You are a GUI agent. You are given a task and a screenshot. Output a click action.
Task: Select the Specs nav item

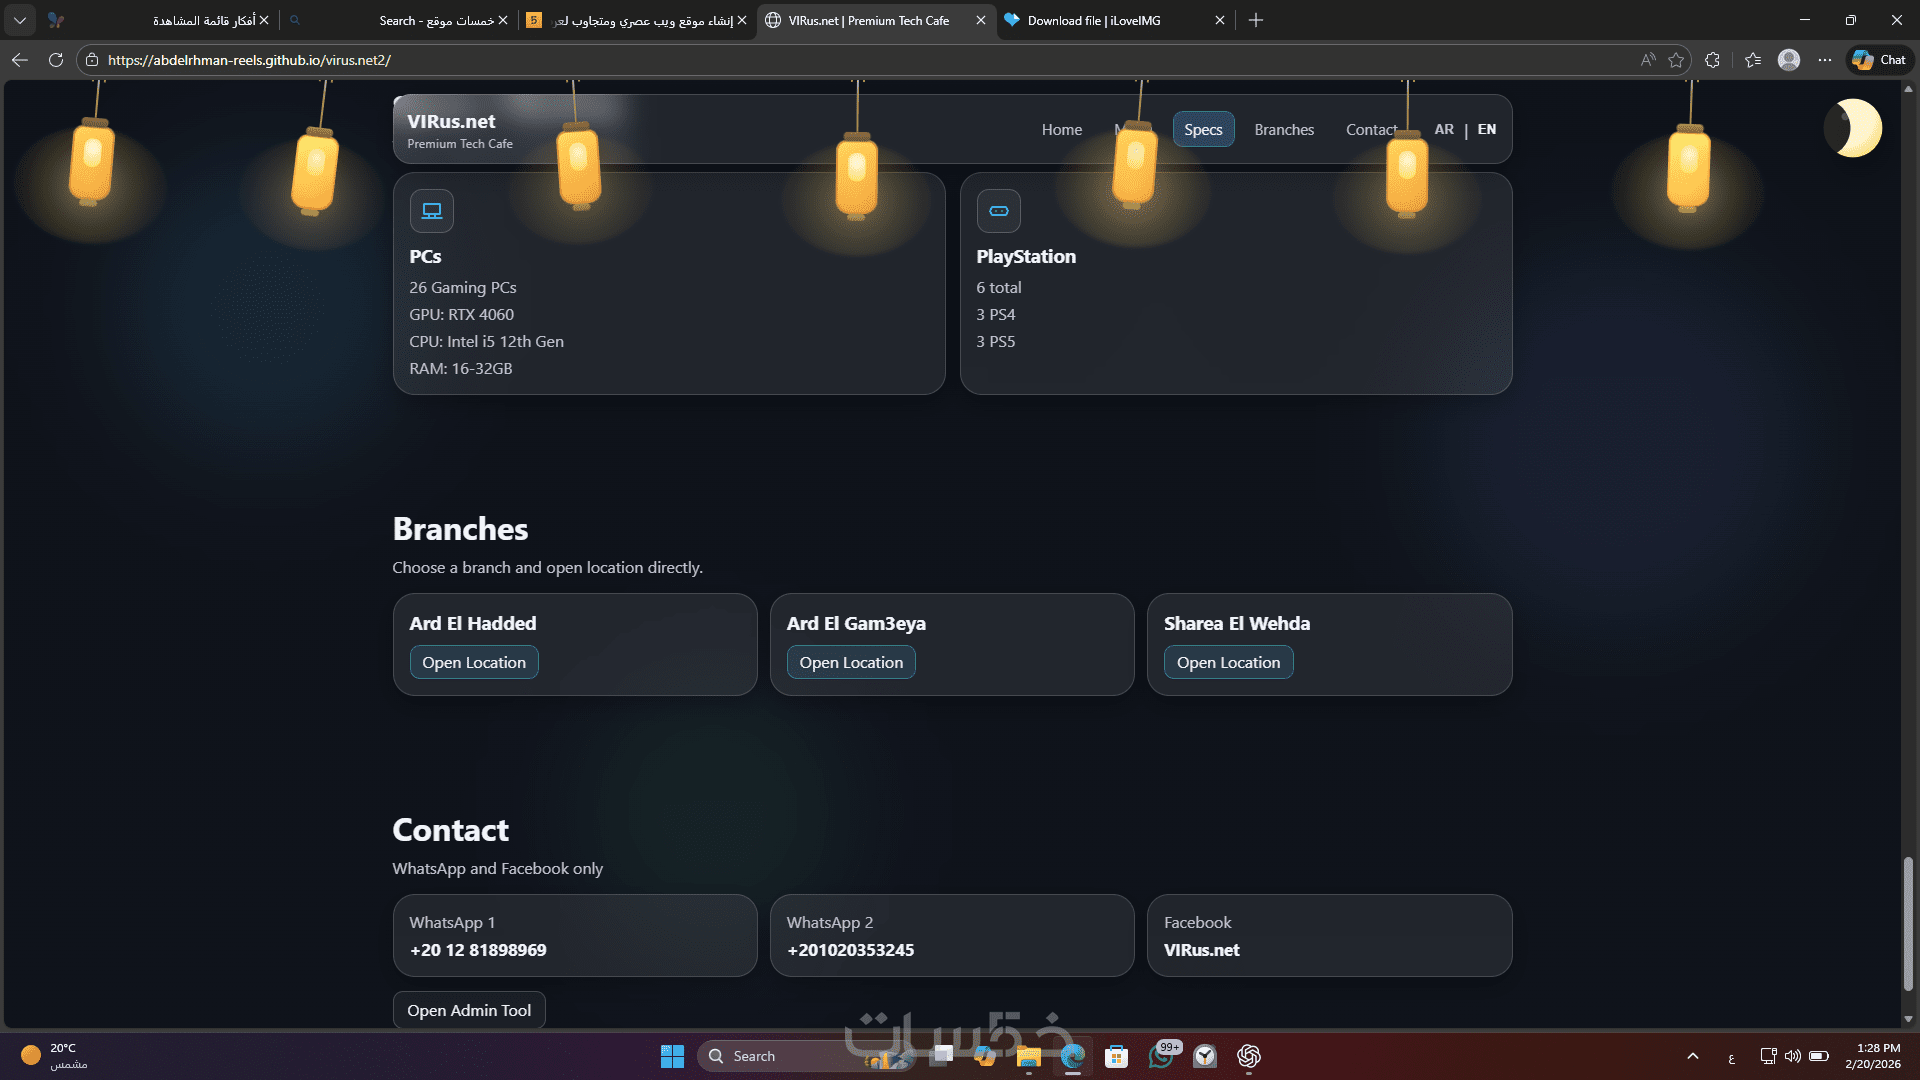(x=1203, y=130)
